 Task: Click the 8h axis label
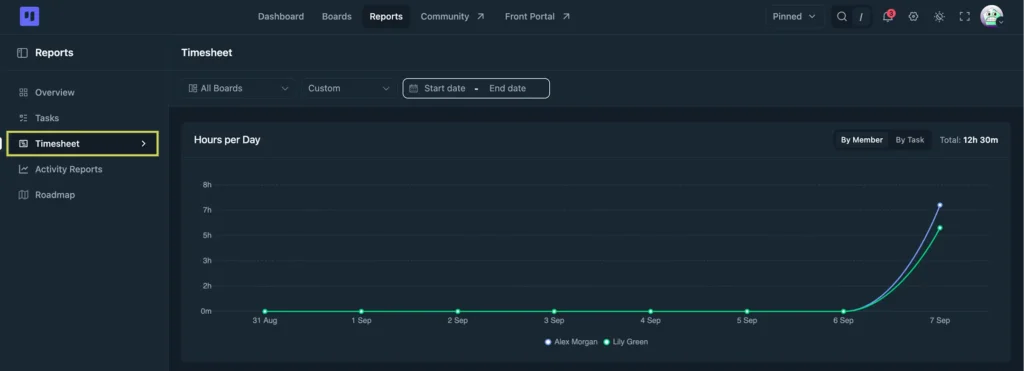207,185
